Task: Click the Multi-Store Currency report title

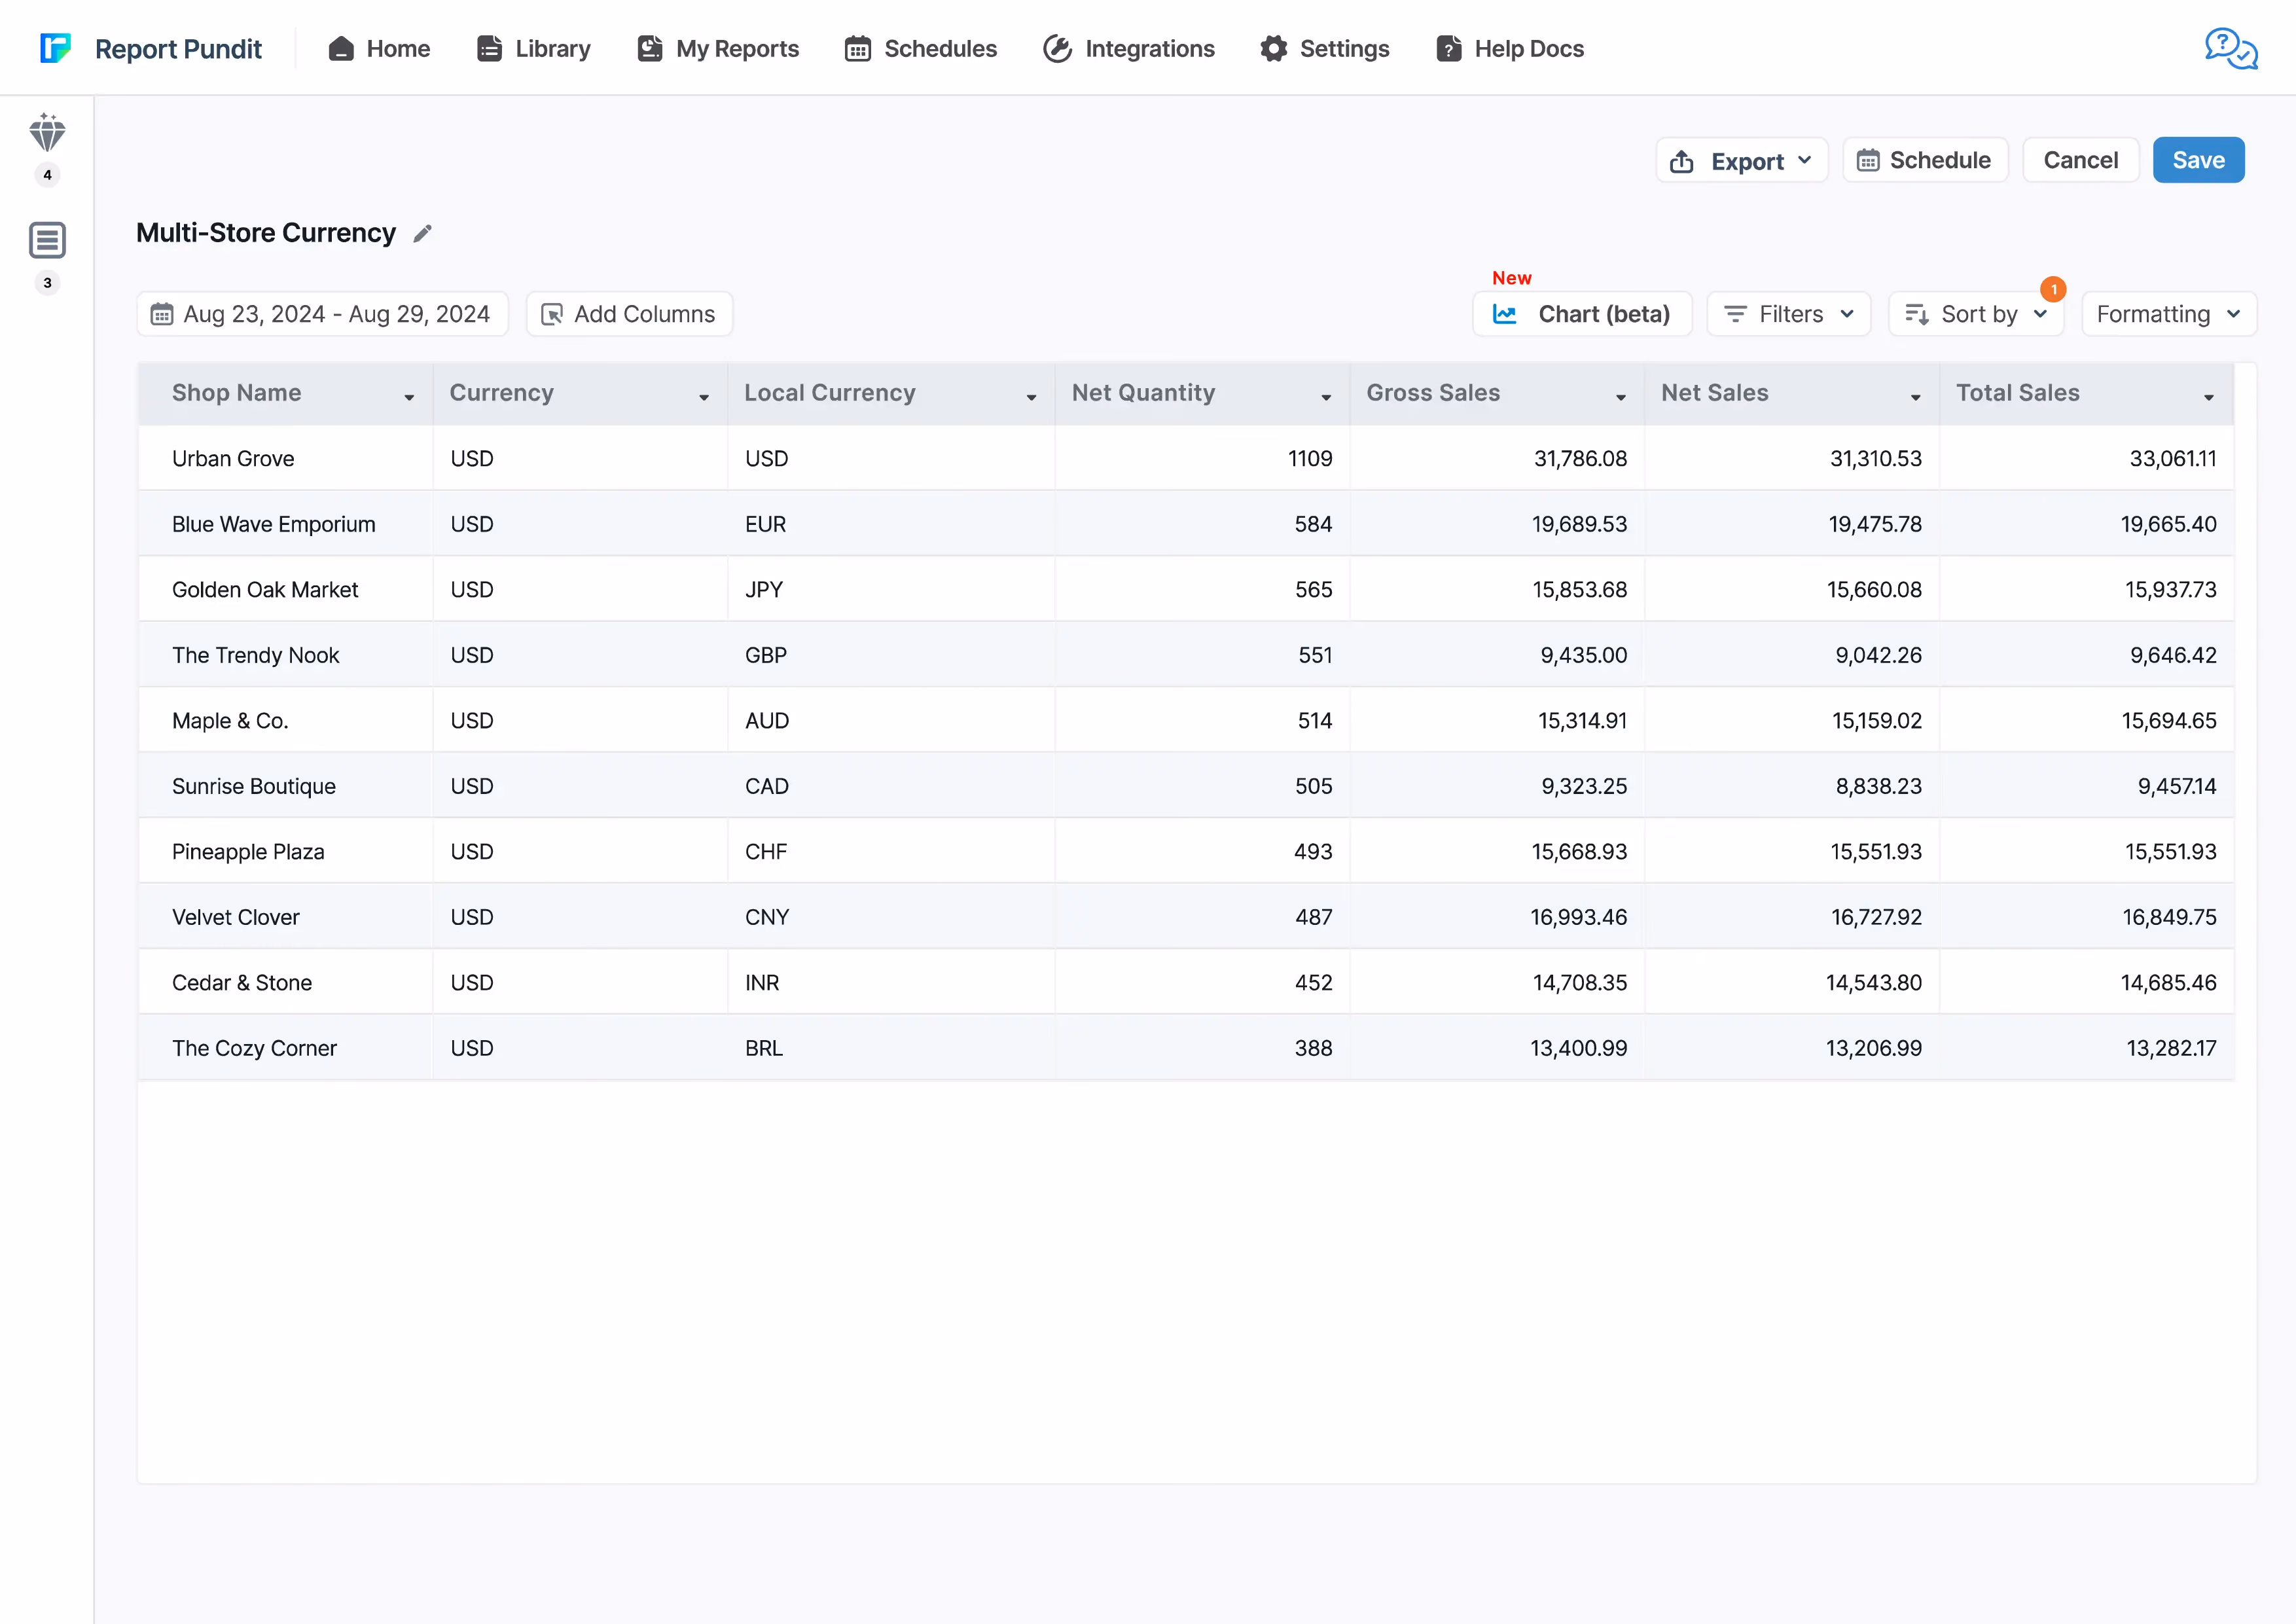Action: (x=266, y=233)
